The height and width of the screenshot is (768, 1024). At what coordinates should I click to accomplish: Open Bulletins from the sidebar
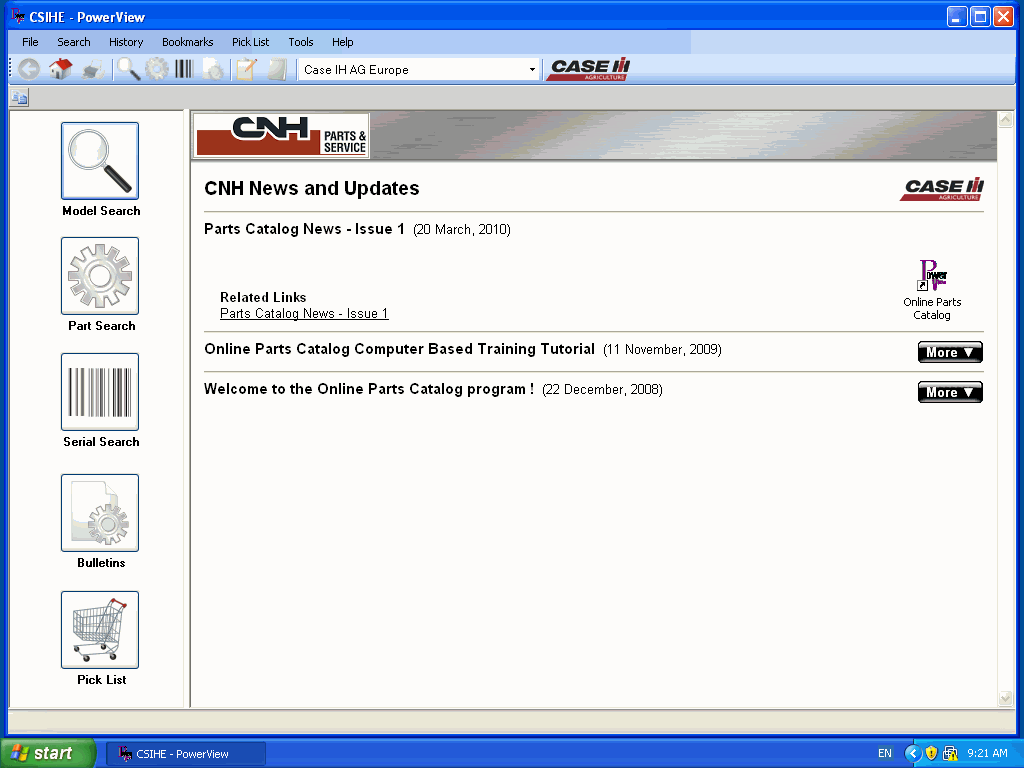click(x=100, y=513)
